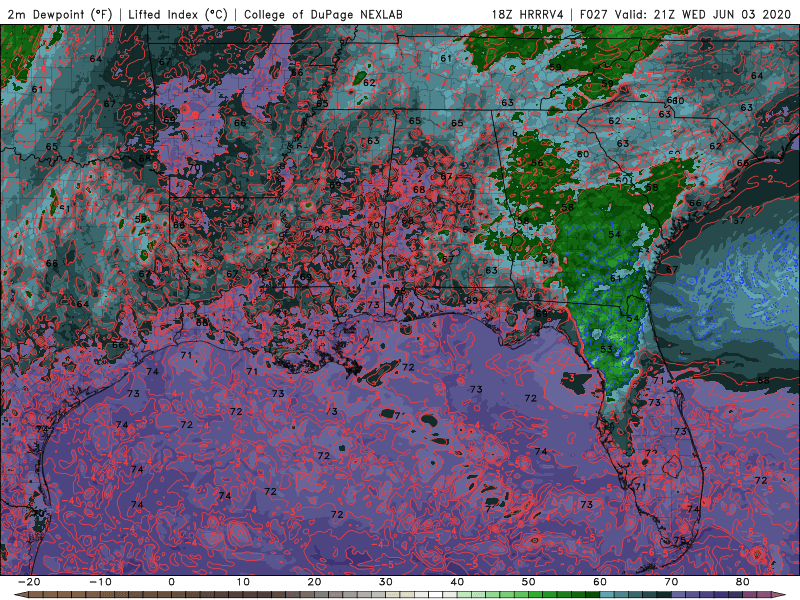Screen dimensions: 800x600
Task: Click the "70" tick label on color scale
Action: pyautogui.click(x=671, y=582)
